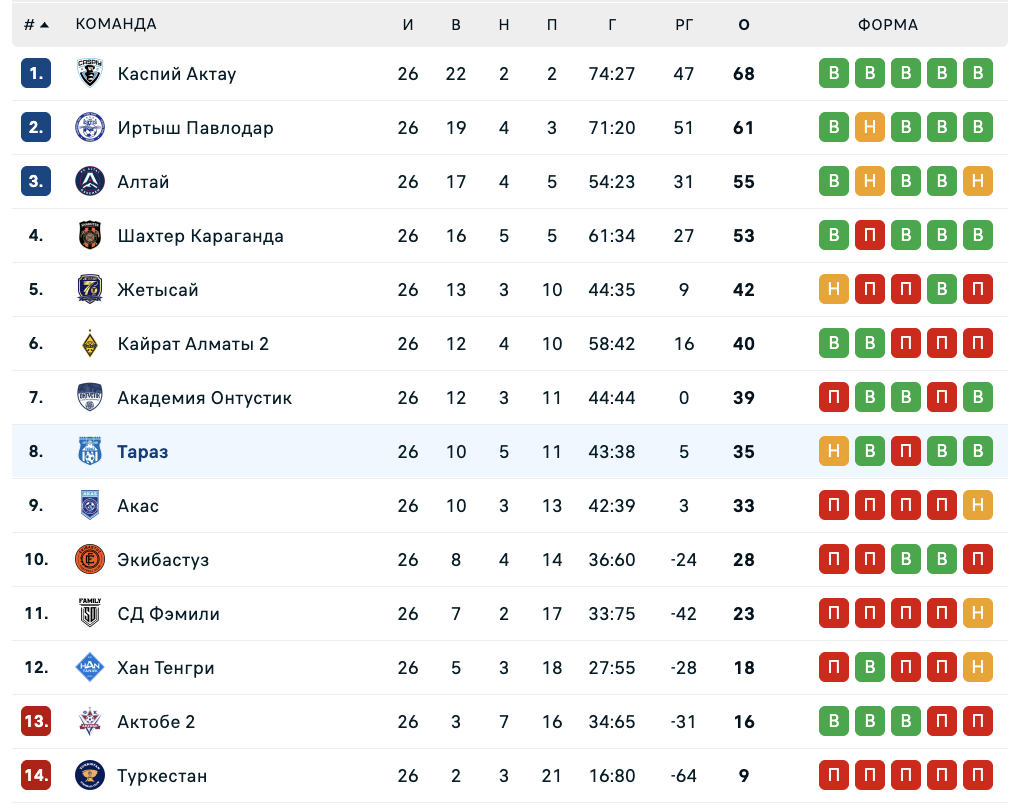Viewport: 1018px width, 808px height.
Task: Click the Каспий Актау team logo
Action: click(90, 74)
